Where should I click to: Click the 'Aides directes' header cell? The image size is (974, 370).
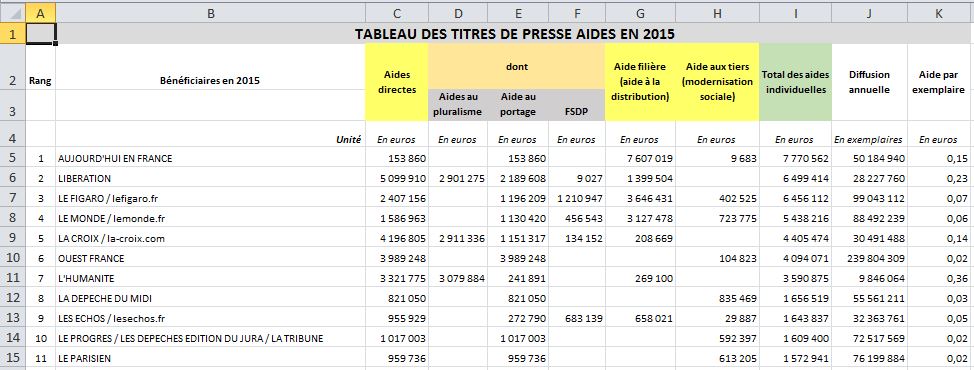point(396,82)
